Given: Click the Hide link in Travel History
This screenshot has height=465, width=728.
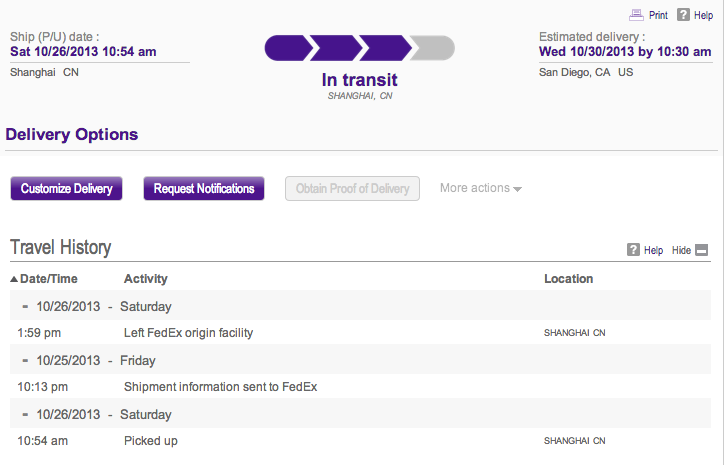Looking at the screenshot, I should (x=681, y=250).
